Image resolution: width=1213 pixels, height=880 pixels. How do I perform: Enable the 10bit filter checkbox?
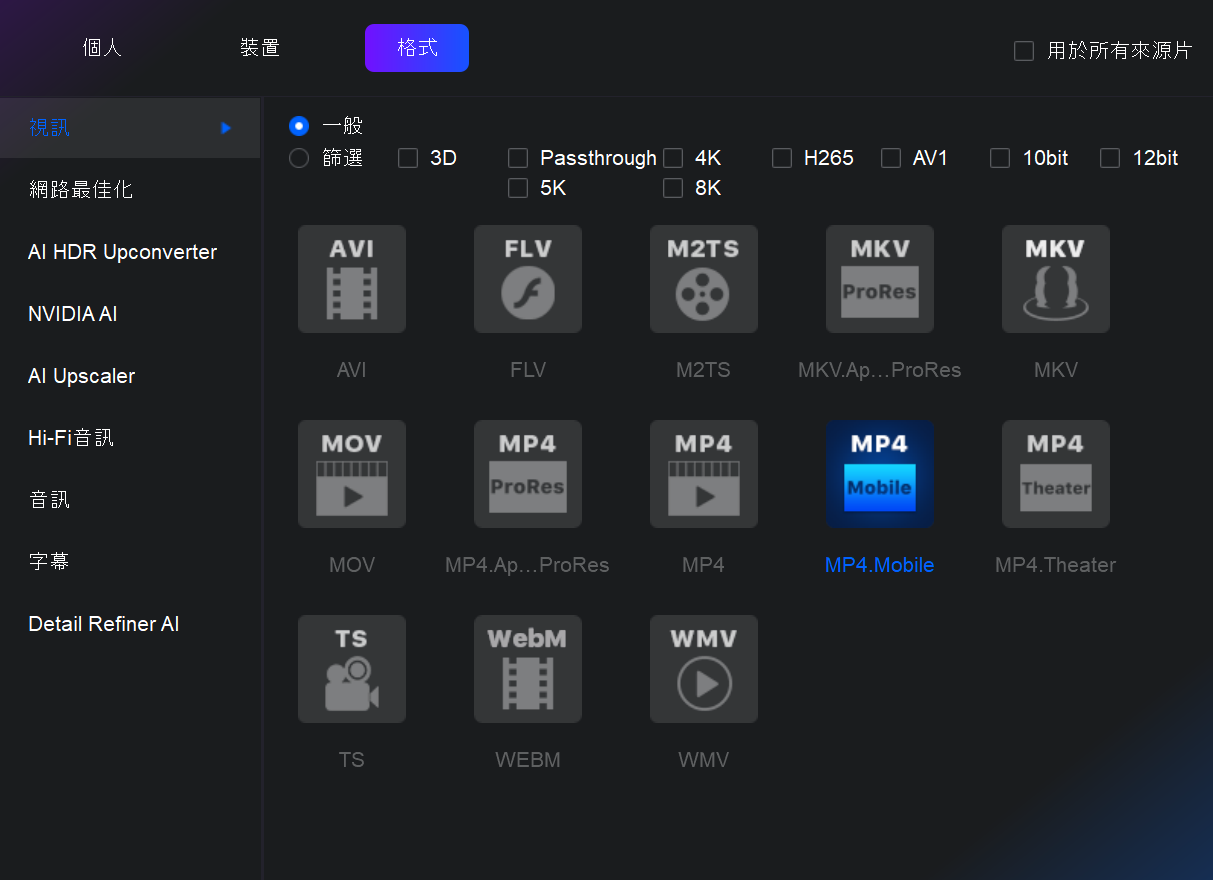coord(1000,158)
